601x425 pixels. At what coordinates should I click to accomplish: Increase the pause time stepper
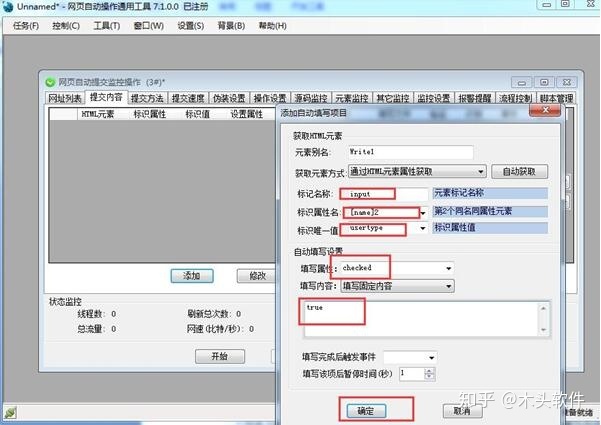(x=430, y=371)
